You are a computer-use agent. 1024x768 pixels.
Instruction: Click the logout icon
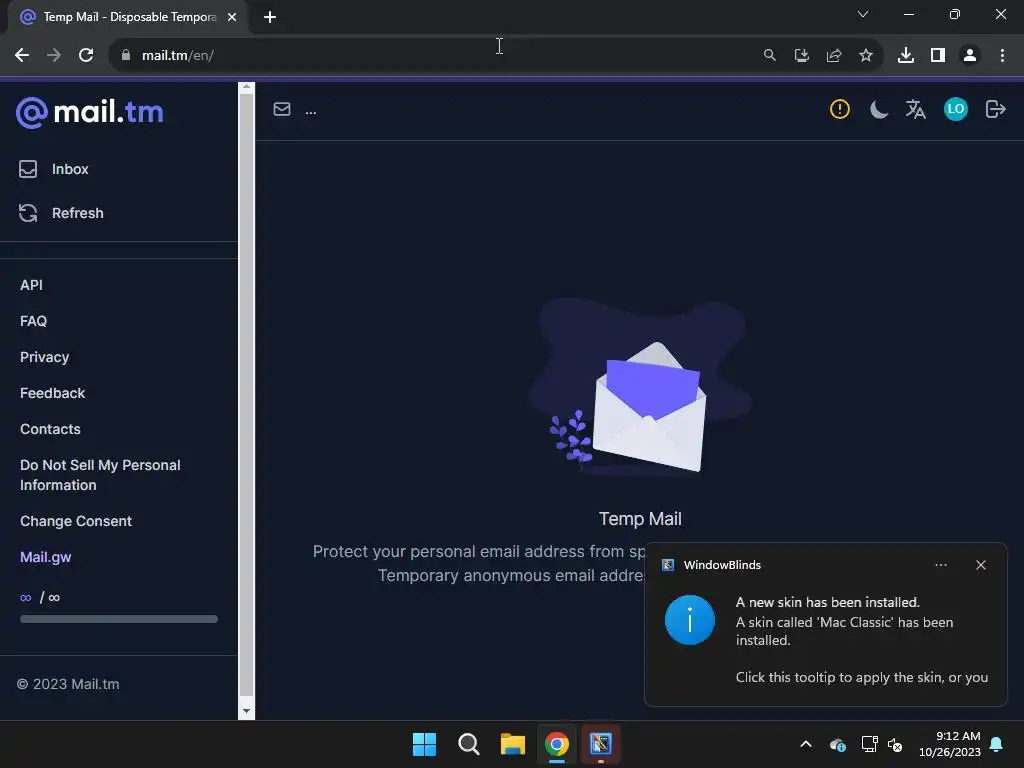[995, 109]
